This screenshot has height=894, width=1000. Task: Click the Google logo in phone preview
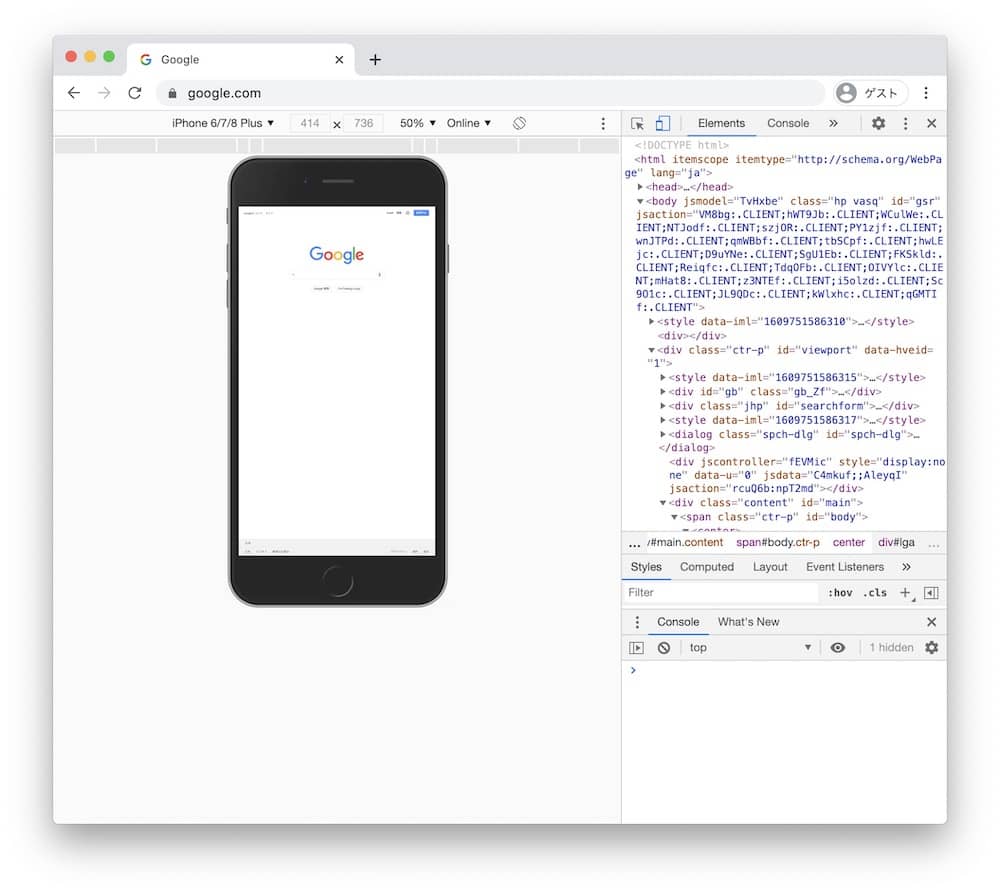(337, 254)
